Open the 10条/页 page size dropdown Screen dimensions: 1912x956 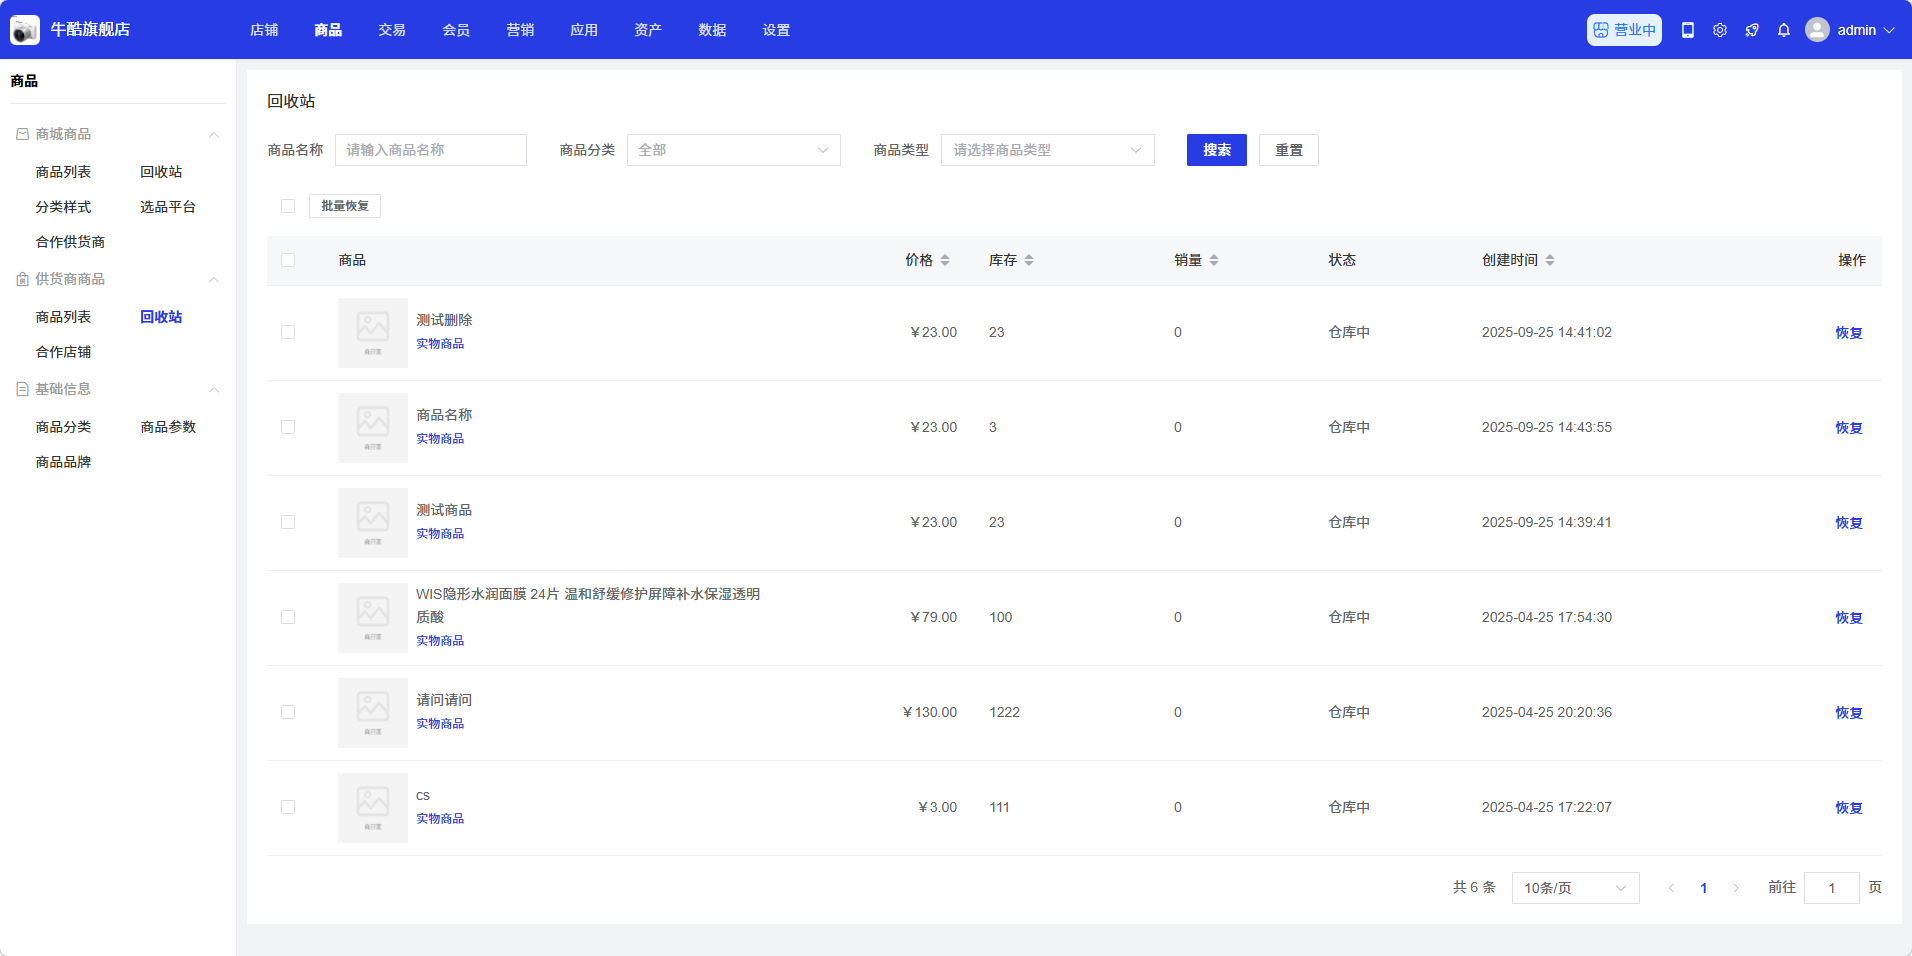click(1574, 888)
